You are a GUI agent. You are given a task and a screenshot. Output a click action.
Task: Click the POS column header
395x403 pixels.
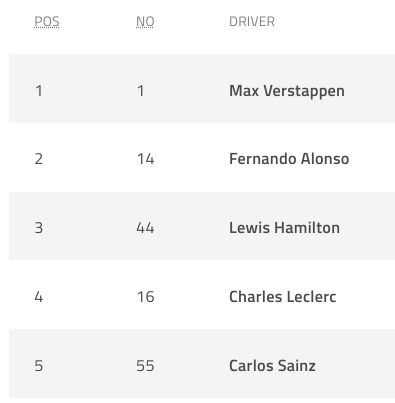47,22
